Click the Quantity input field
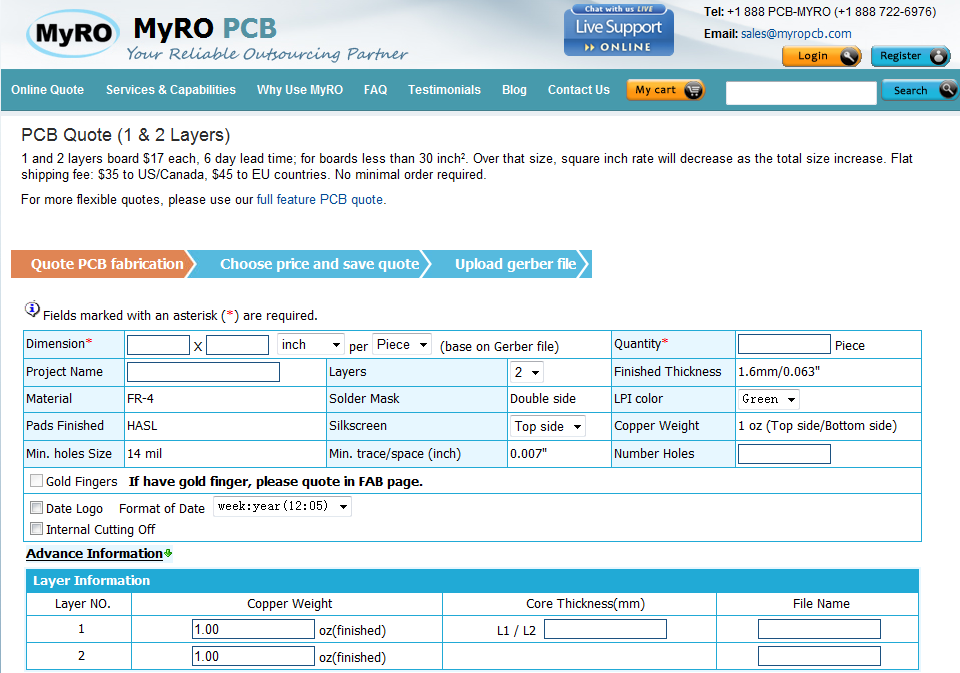This screenshot has height=673, width=960. [x=784, y=344]
